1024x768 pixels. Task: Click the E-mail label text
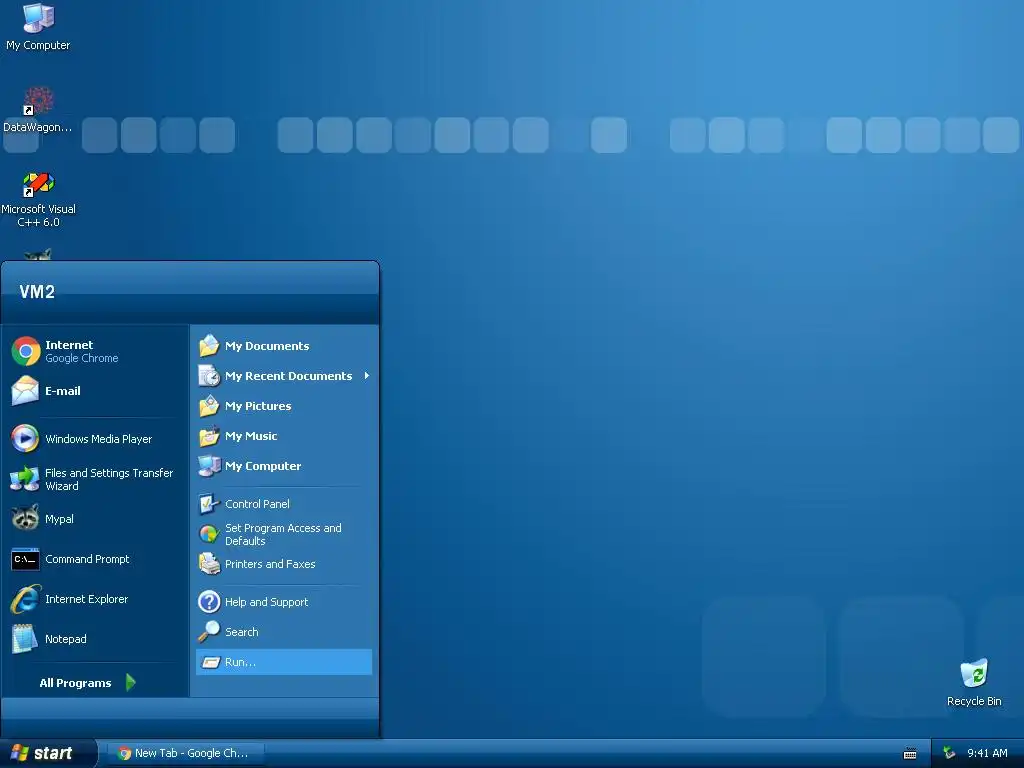point(63,391)
